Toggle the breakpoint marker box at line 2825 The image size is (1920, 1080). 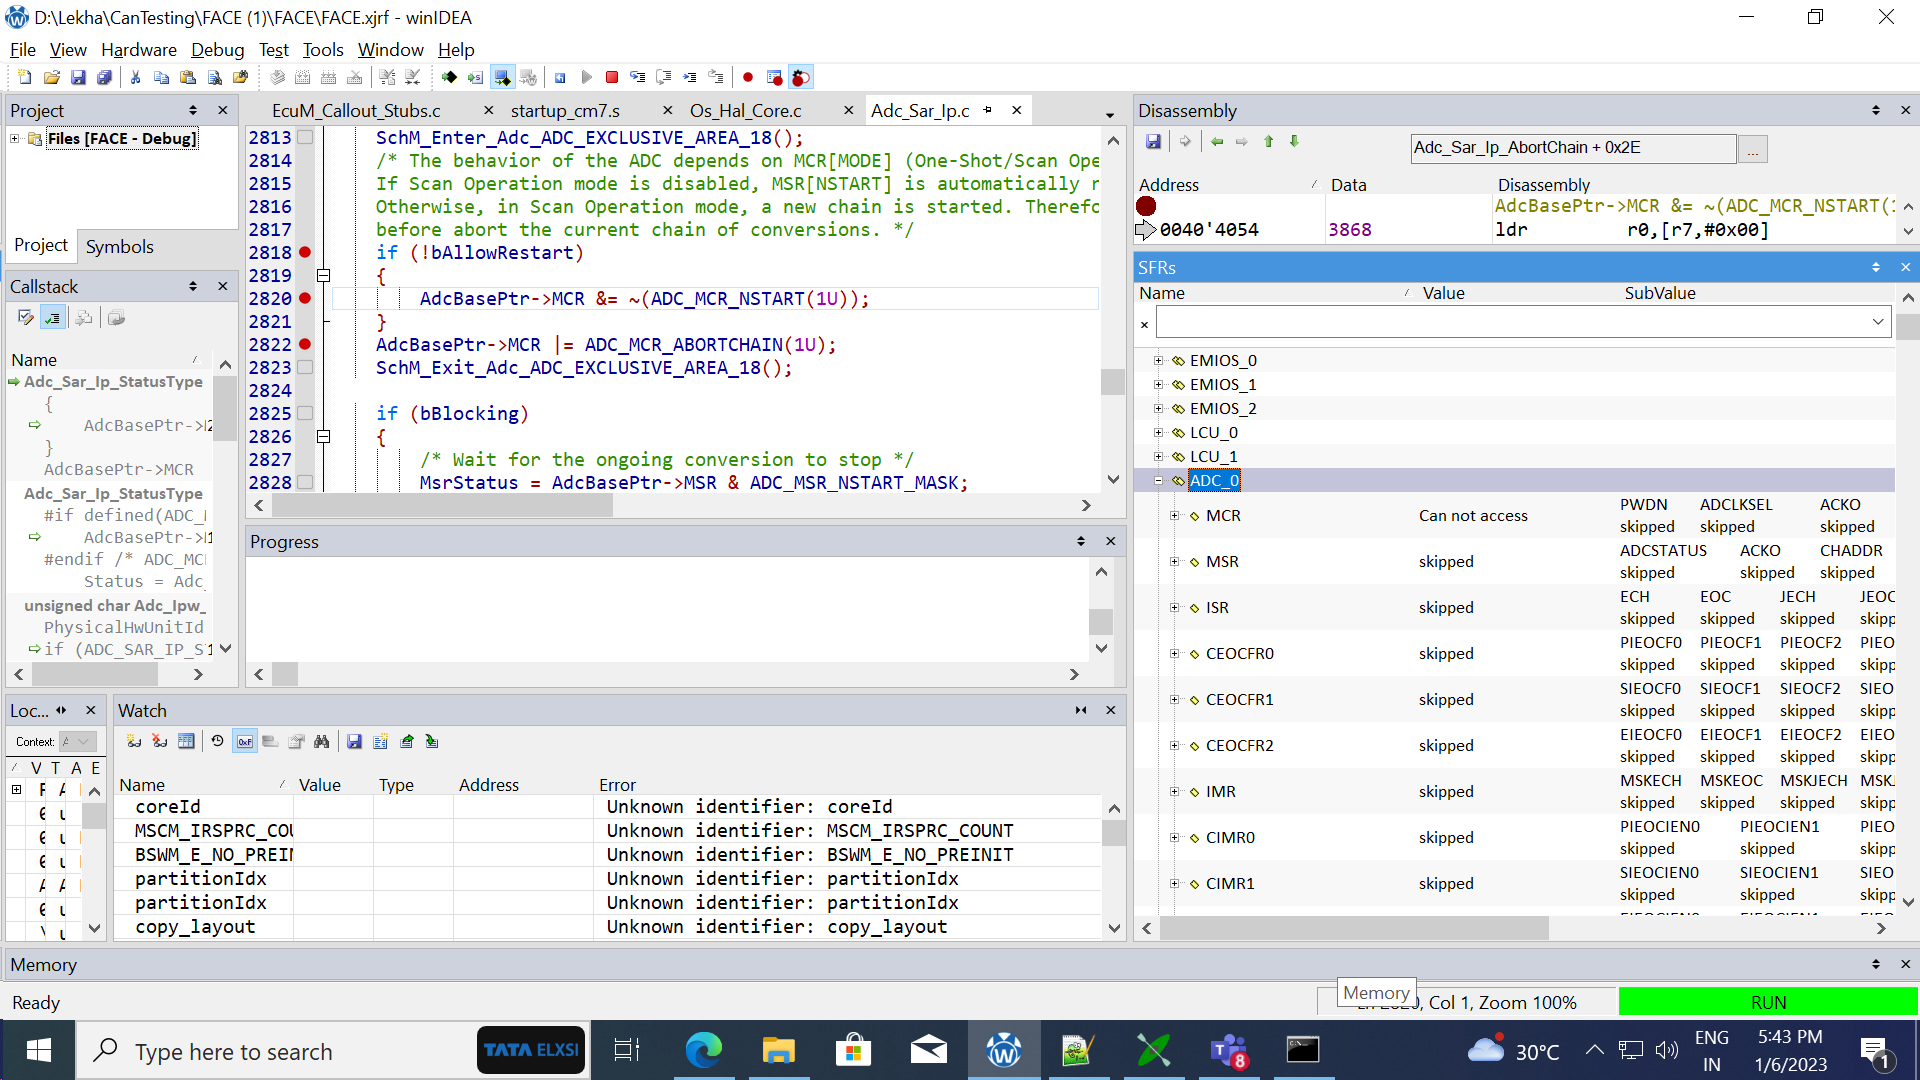[x=305, y=413]
